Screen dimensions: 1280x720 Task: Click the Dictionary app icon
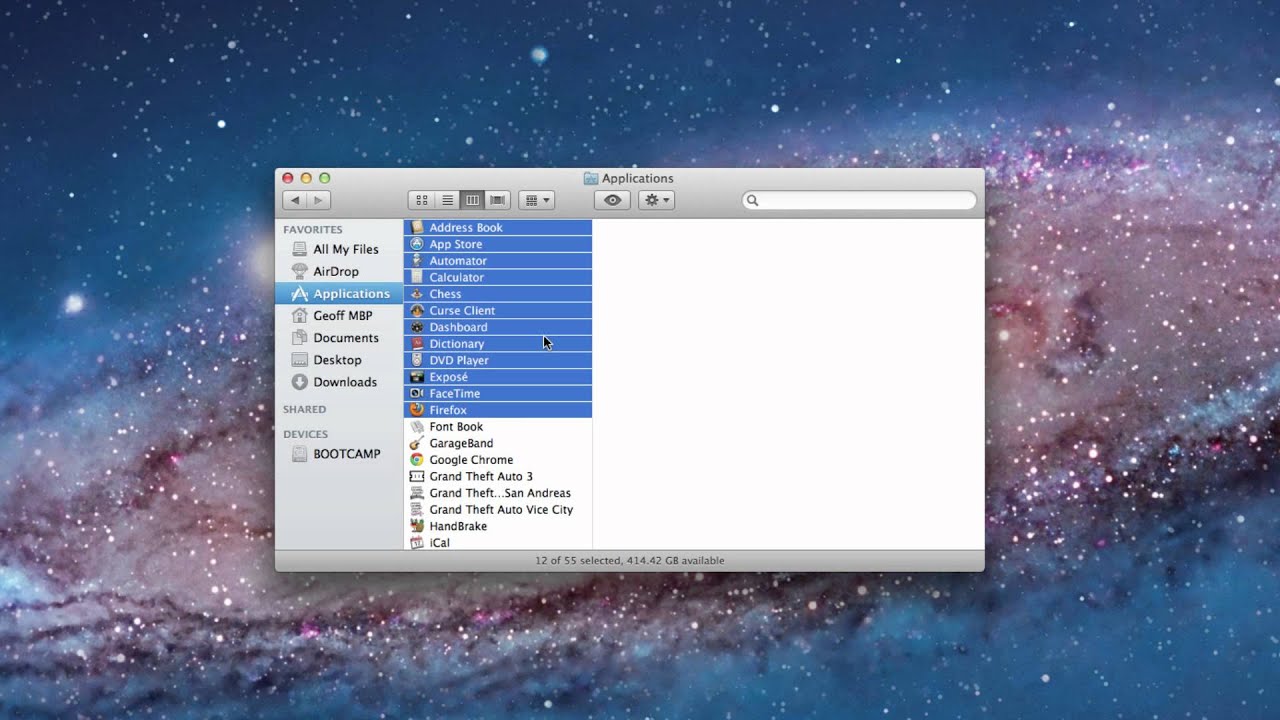point(417,343)
